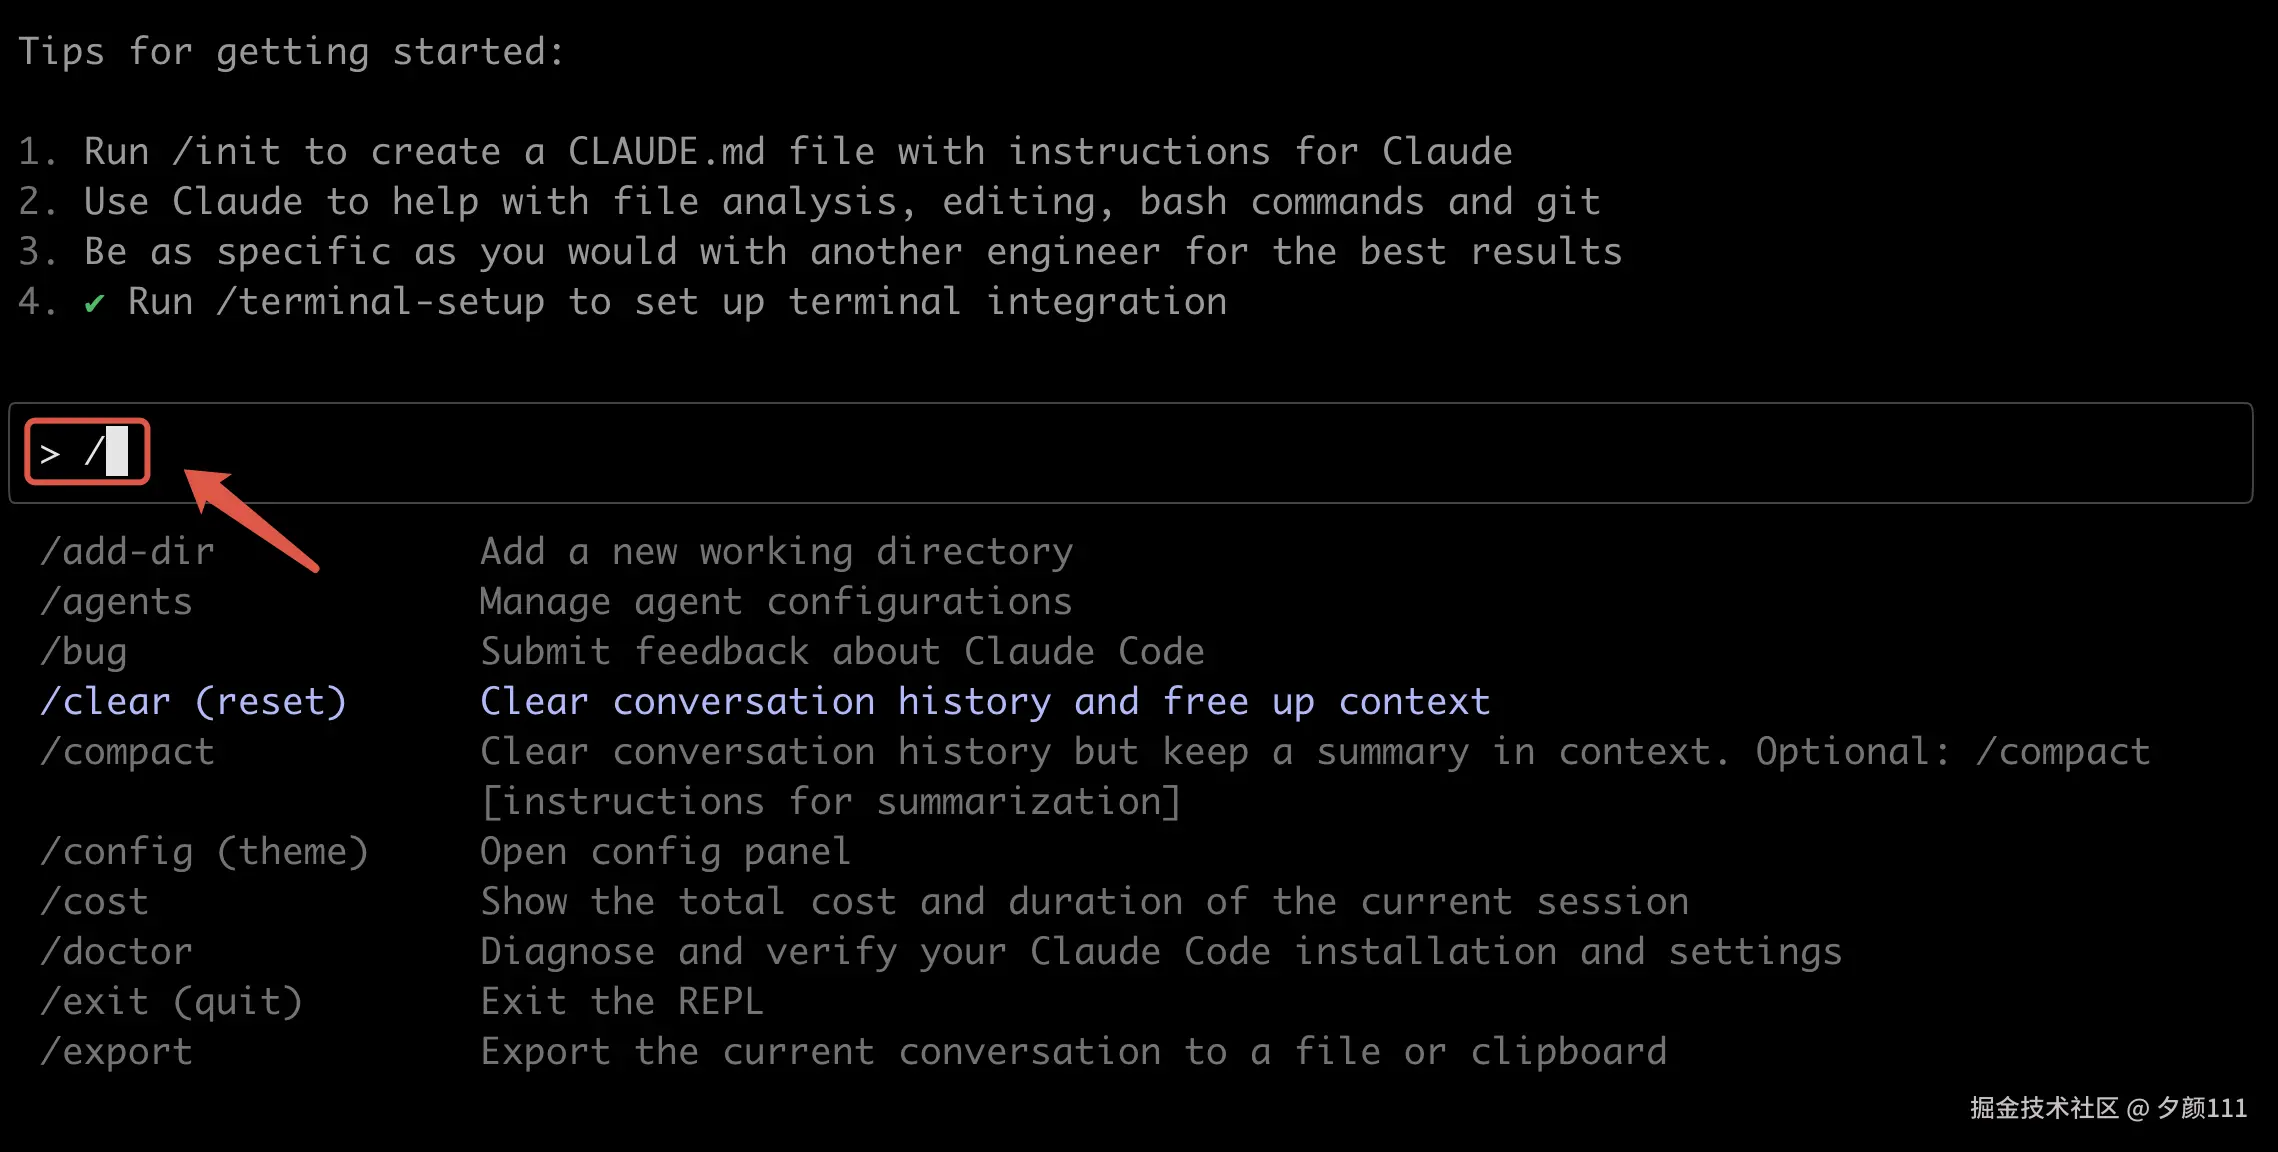Select the /compact command
This screenshot has height=1152, width=2278.
point(128,752)
